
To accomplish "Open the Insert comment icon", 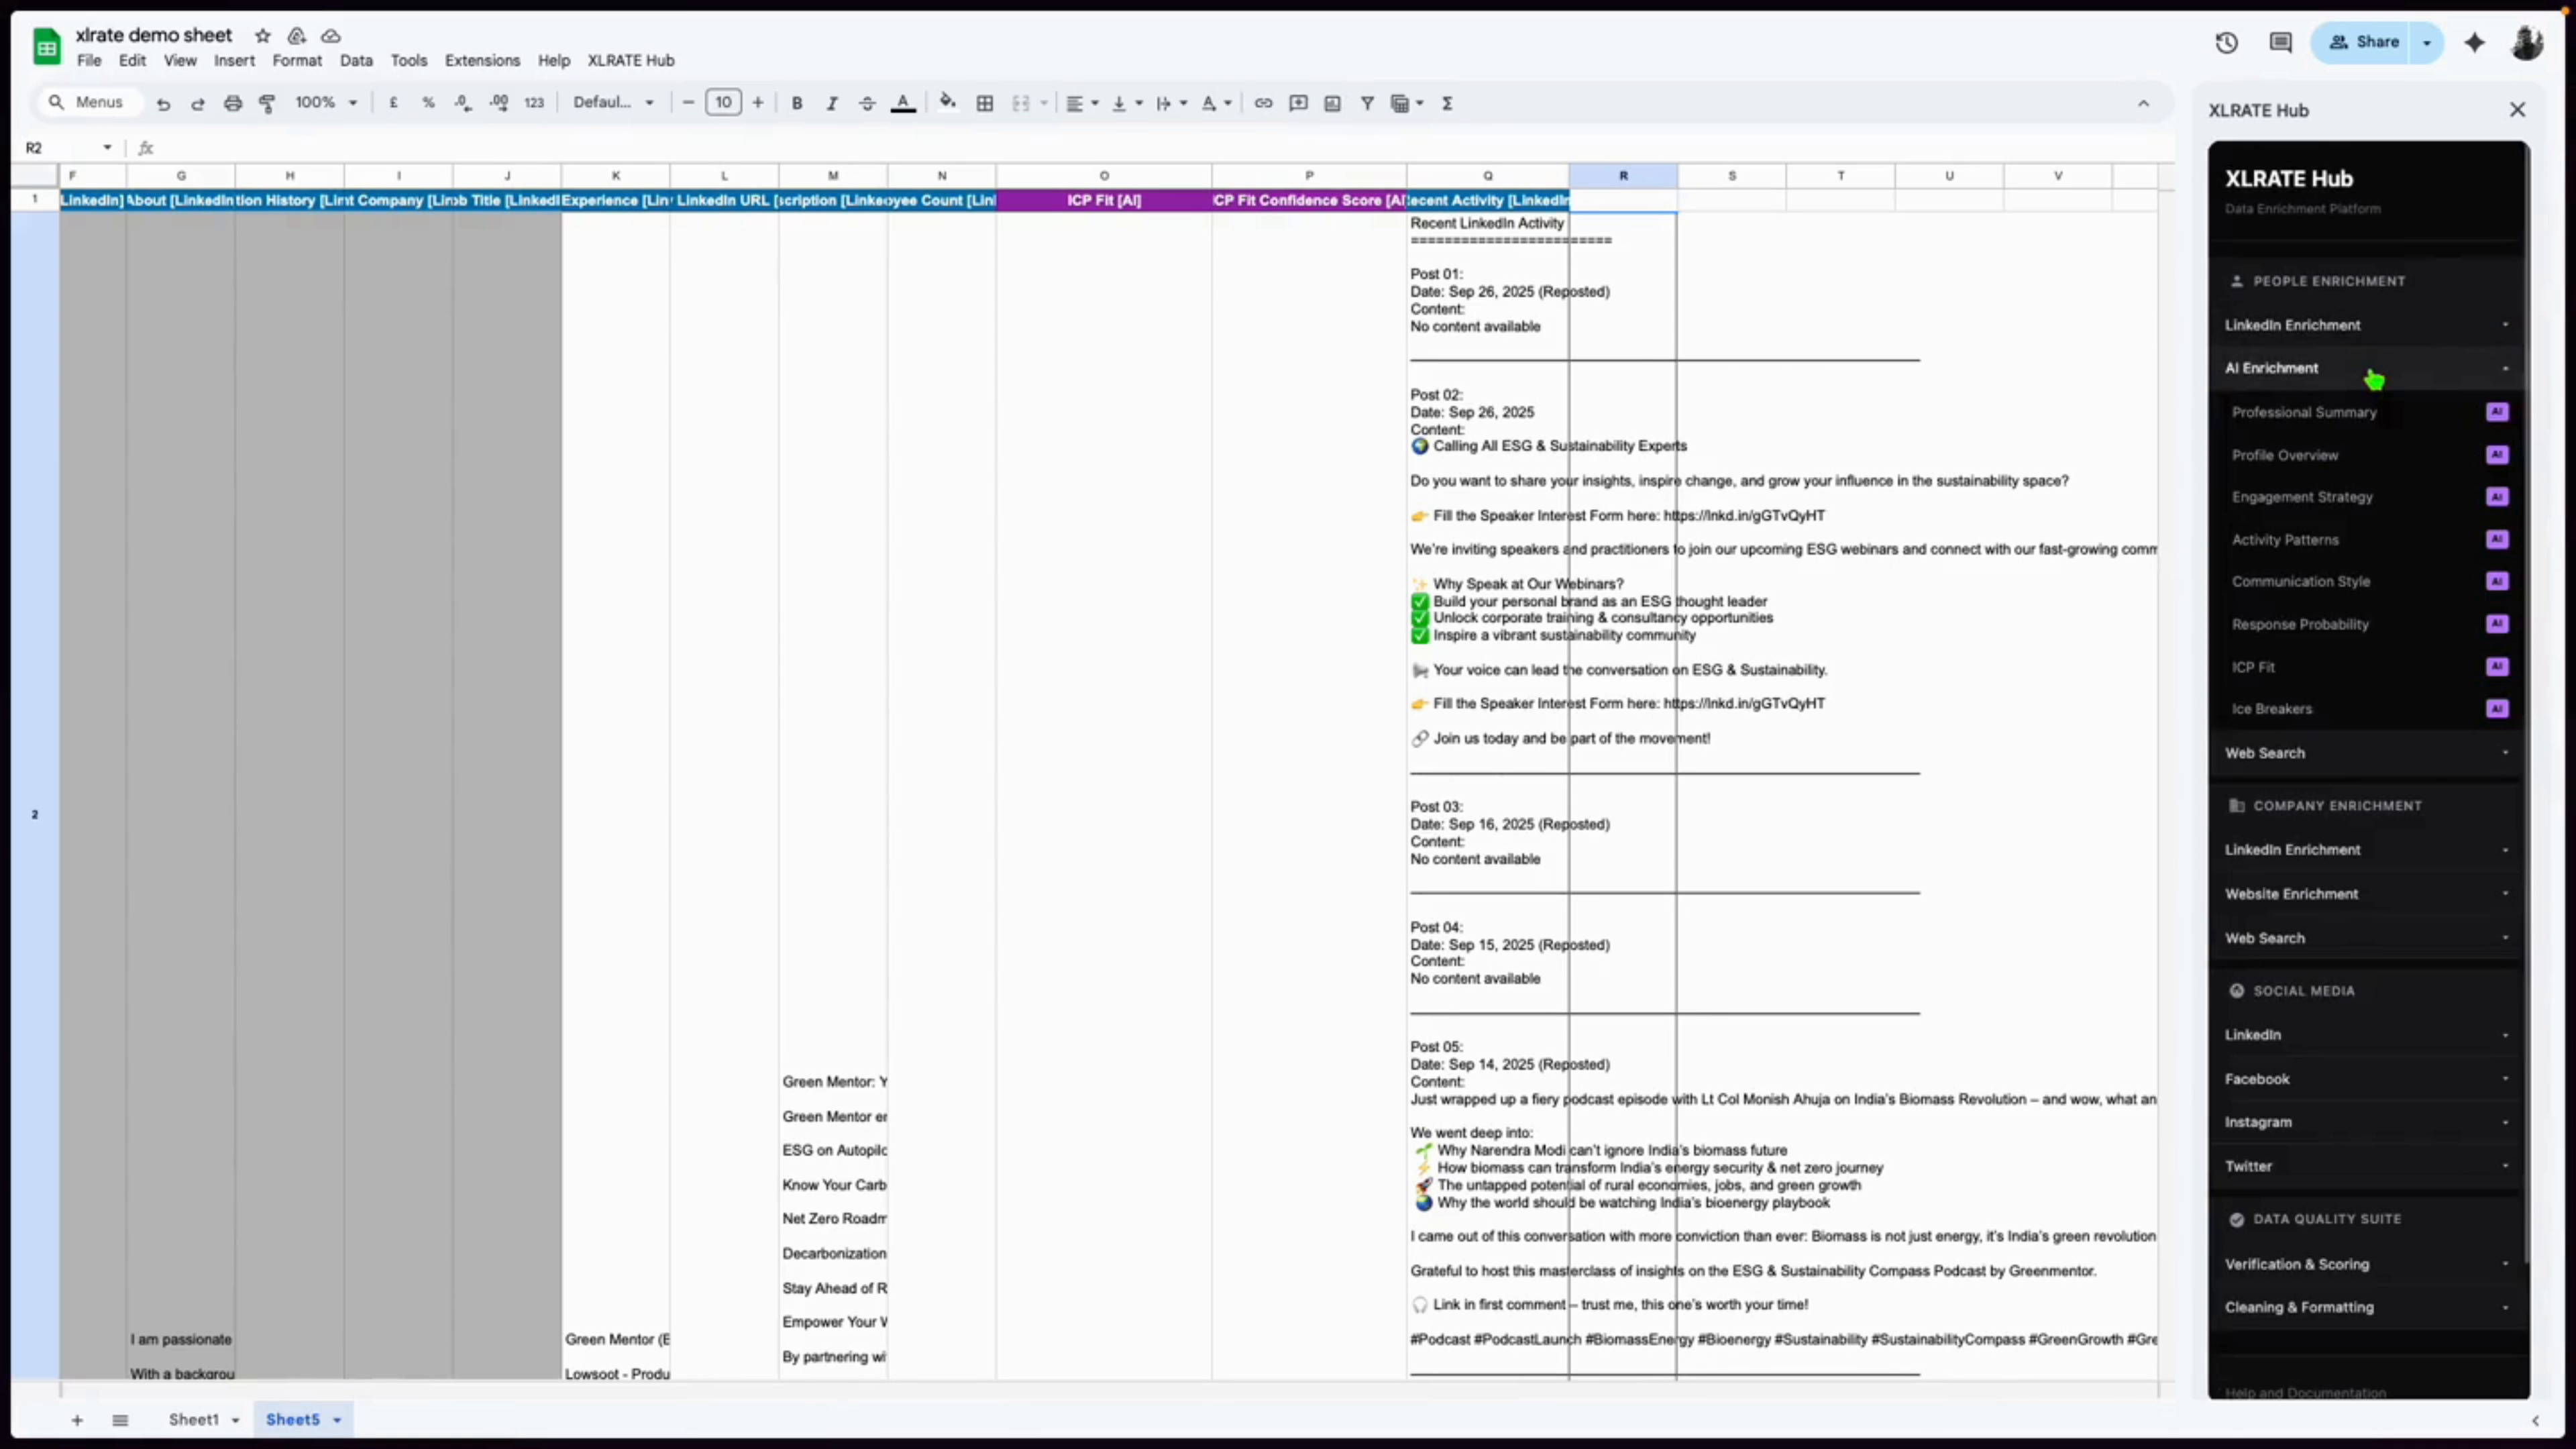I will (x=1297, y=102).
